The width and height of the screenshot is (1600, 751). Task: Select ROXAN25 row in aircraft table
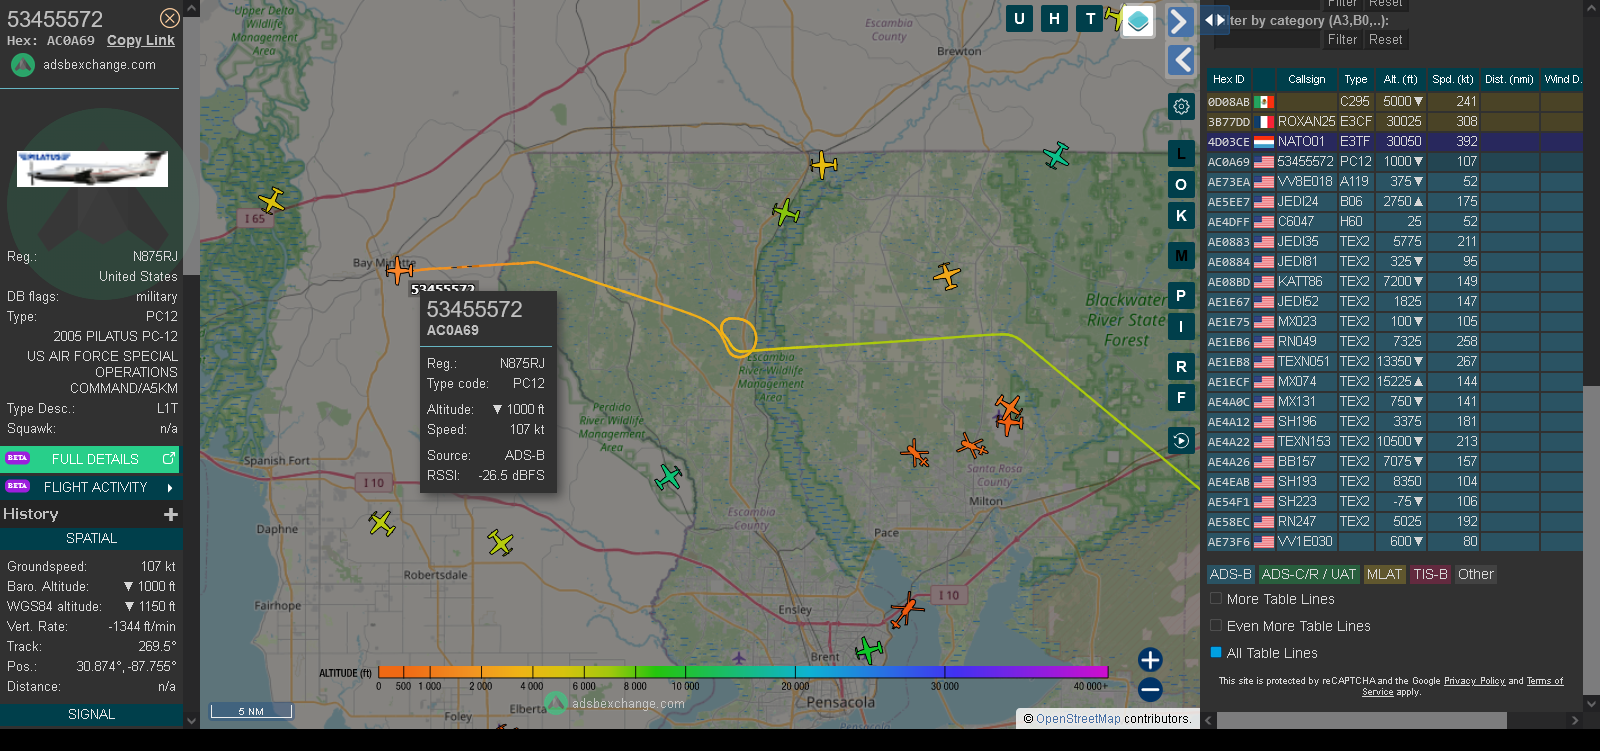pyautogui.click(x=1394, y=122)
